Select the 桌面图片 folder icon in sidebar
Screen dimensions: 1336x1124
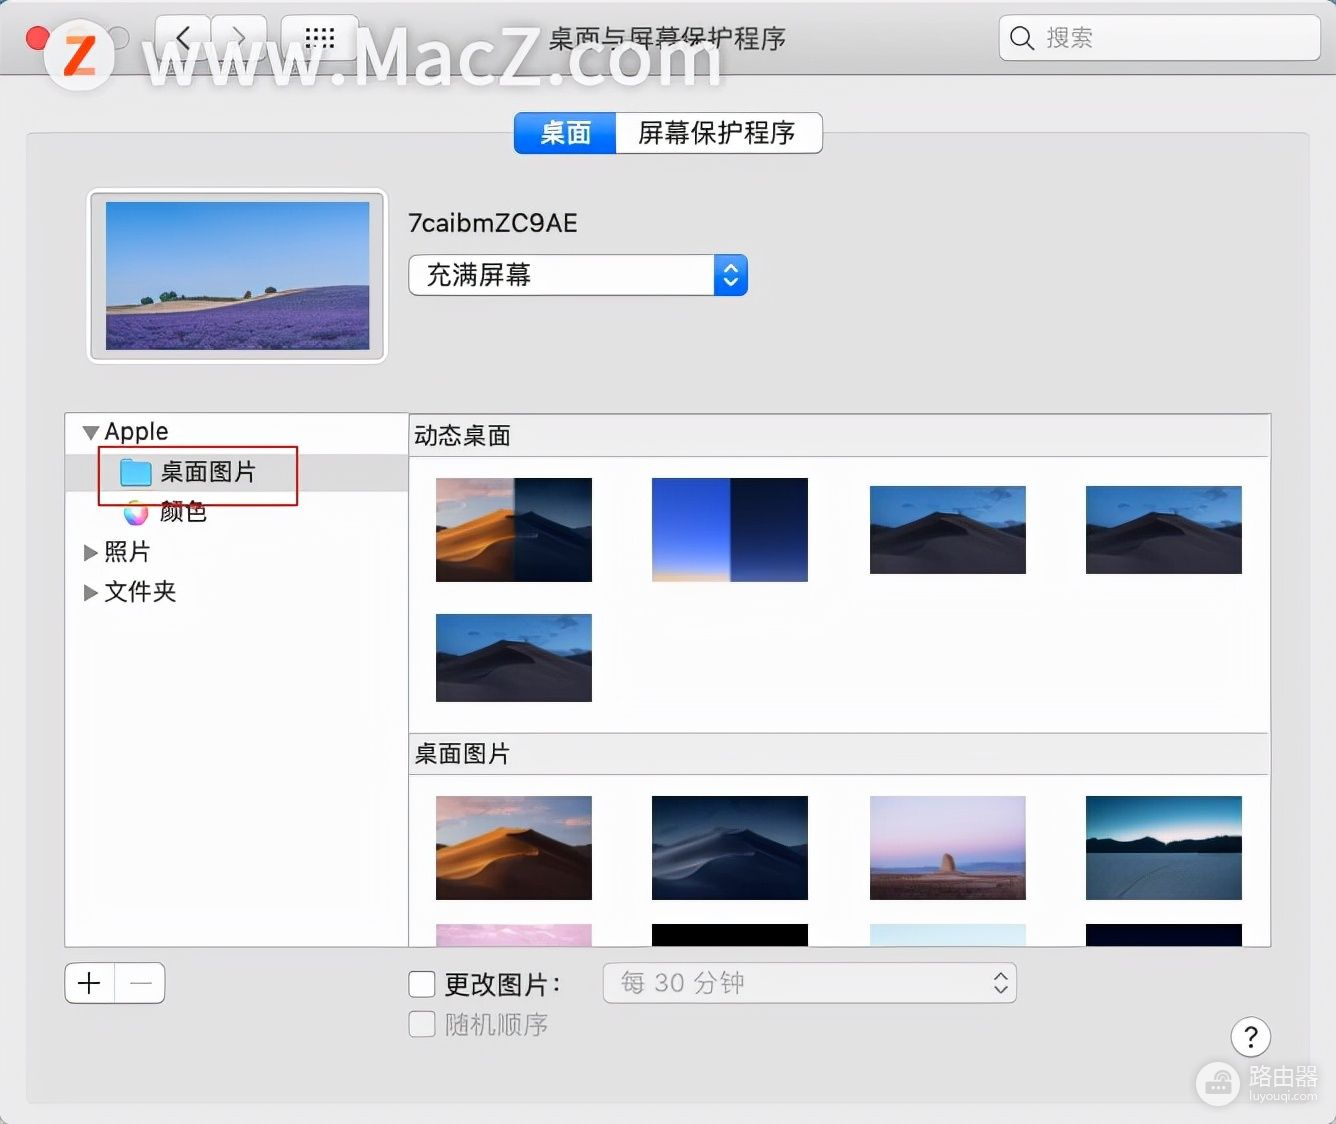click(x=135, y=472)
